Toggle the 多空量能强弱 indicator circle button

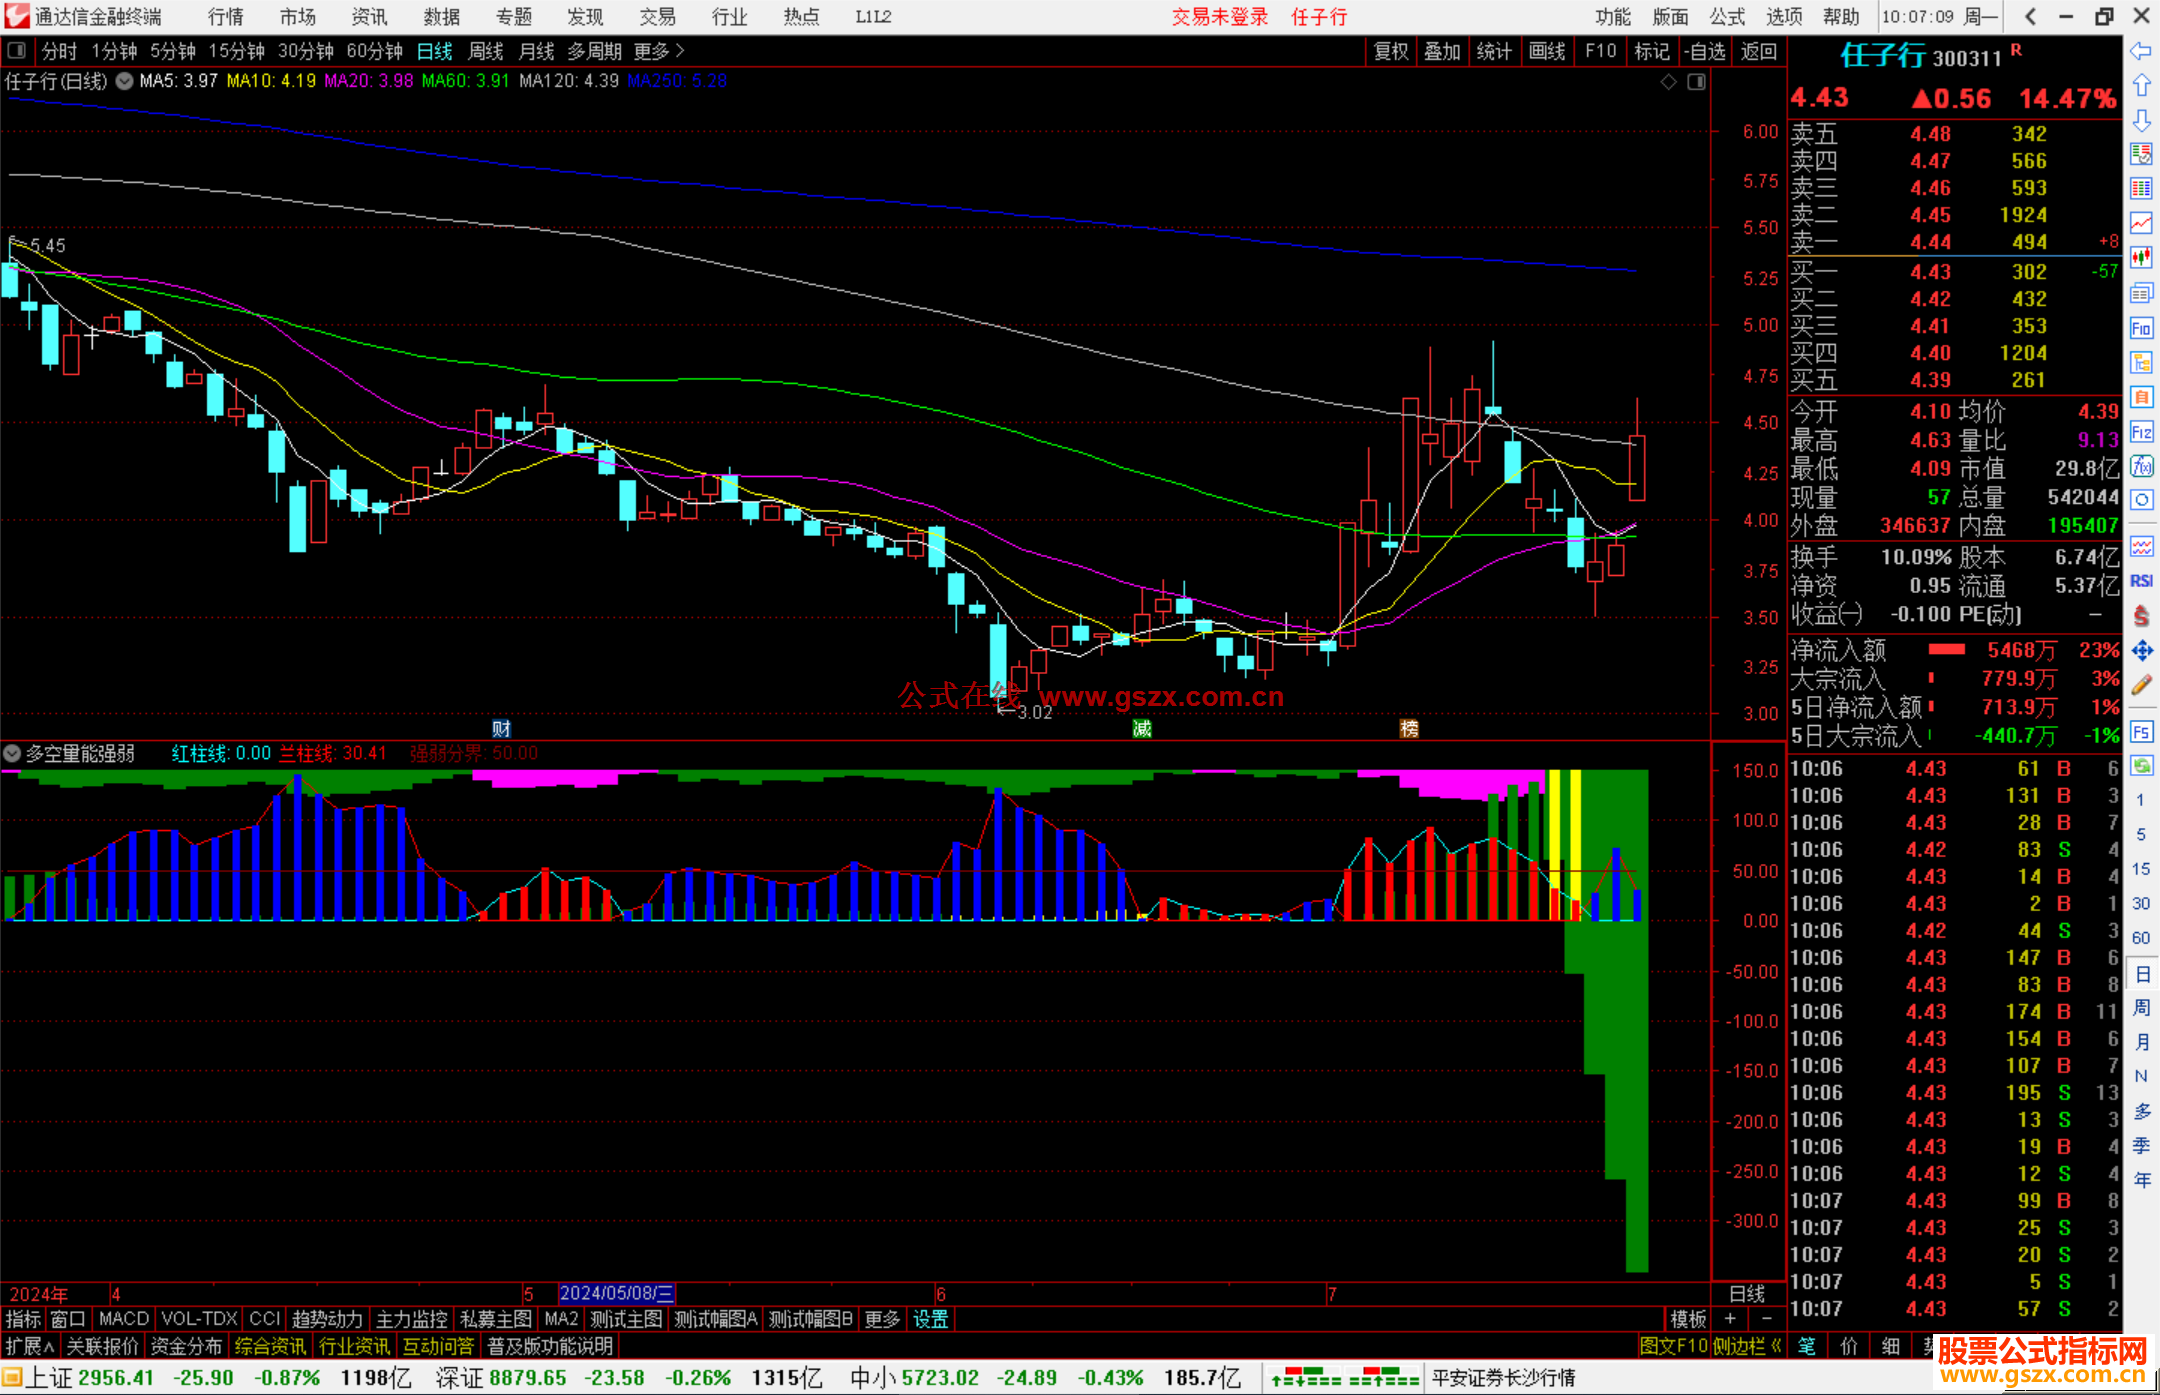click(x=13, y=753)
